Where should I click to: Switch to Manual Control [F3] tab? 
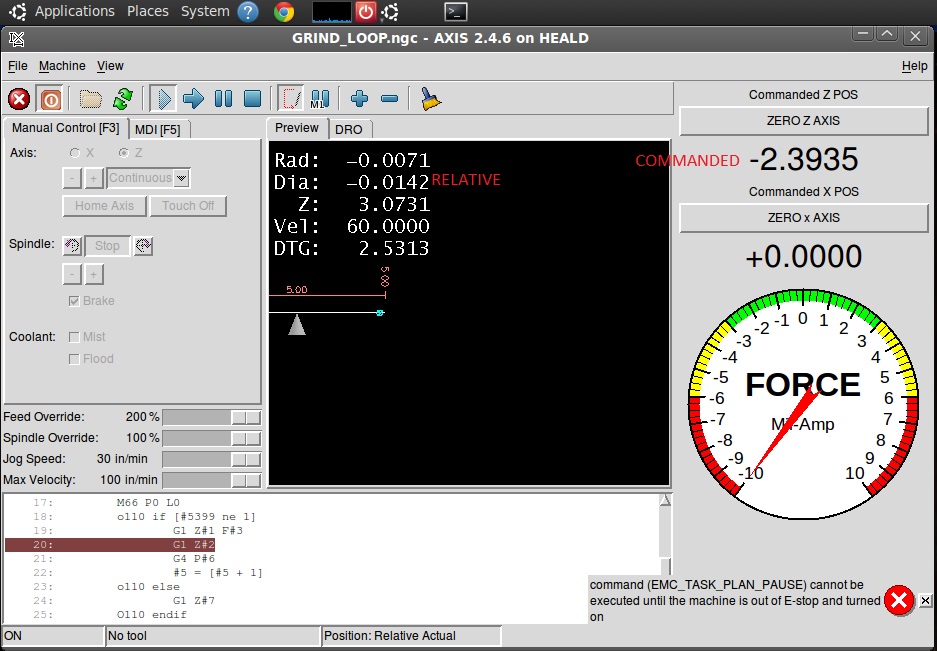pyautogui.click(x=66, y=128)
